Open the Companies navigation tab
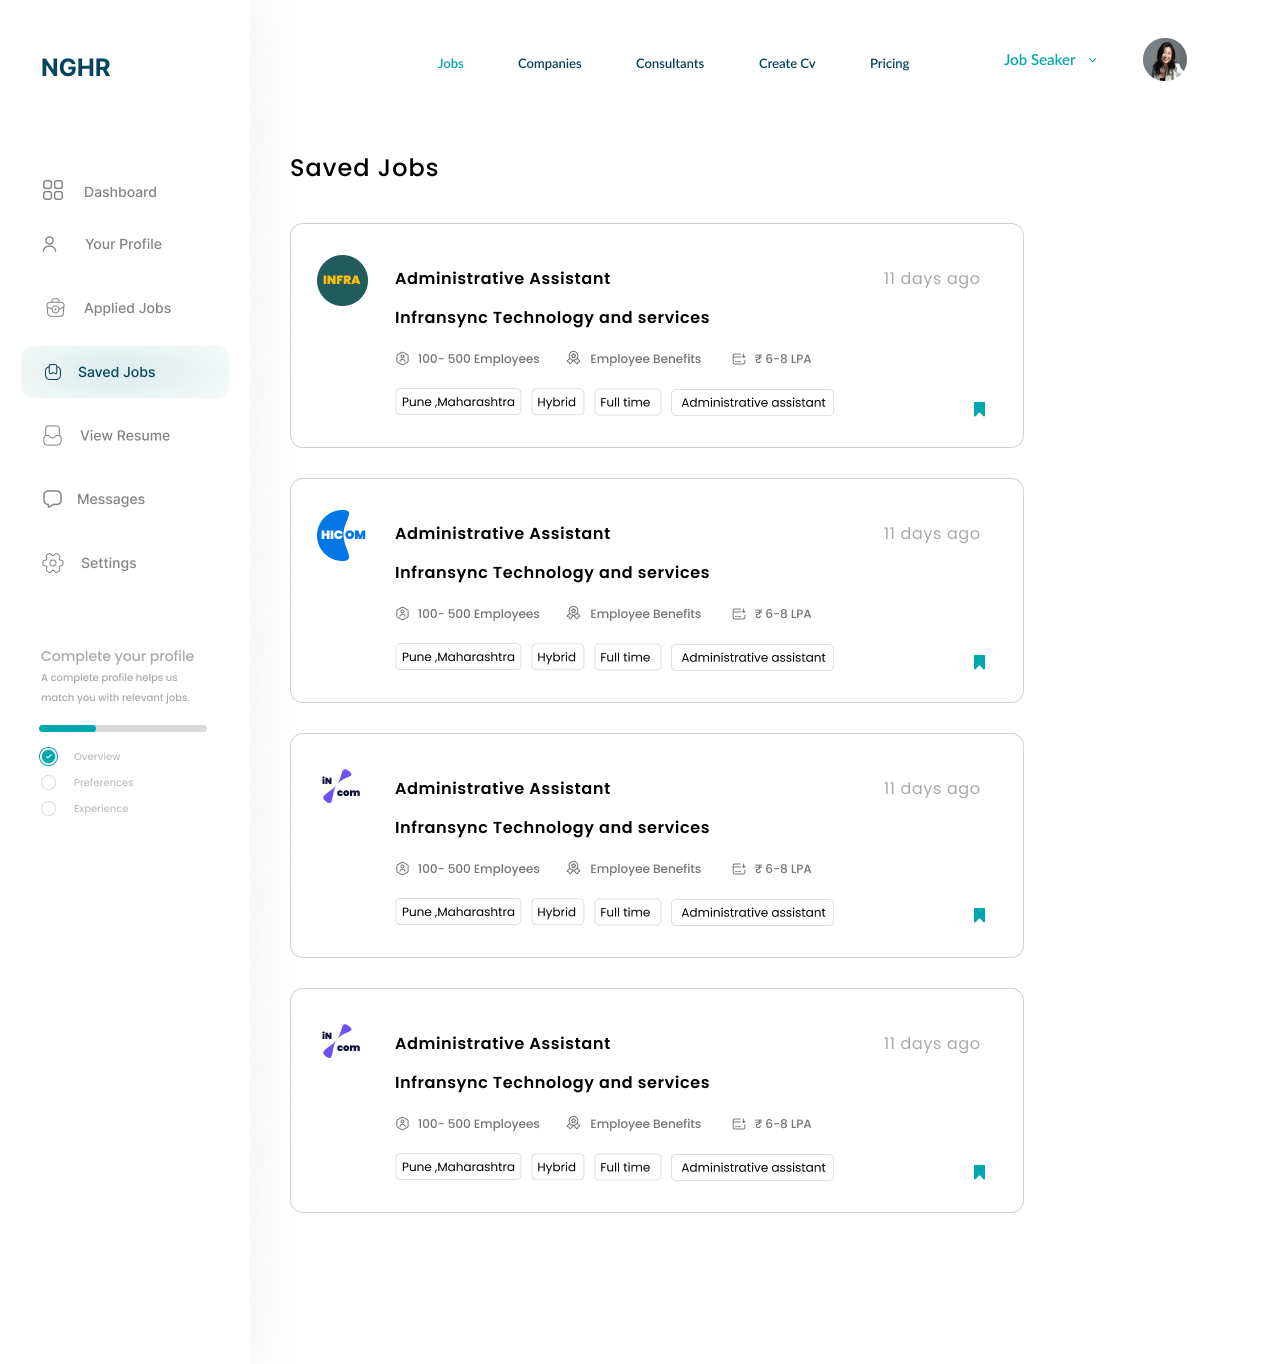This screenshot has height=1364, width=1280. [550, 63]
